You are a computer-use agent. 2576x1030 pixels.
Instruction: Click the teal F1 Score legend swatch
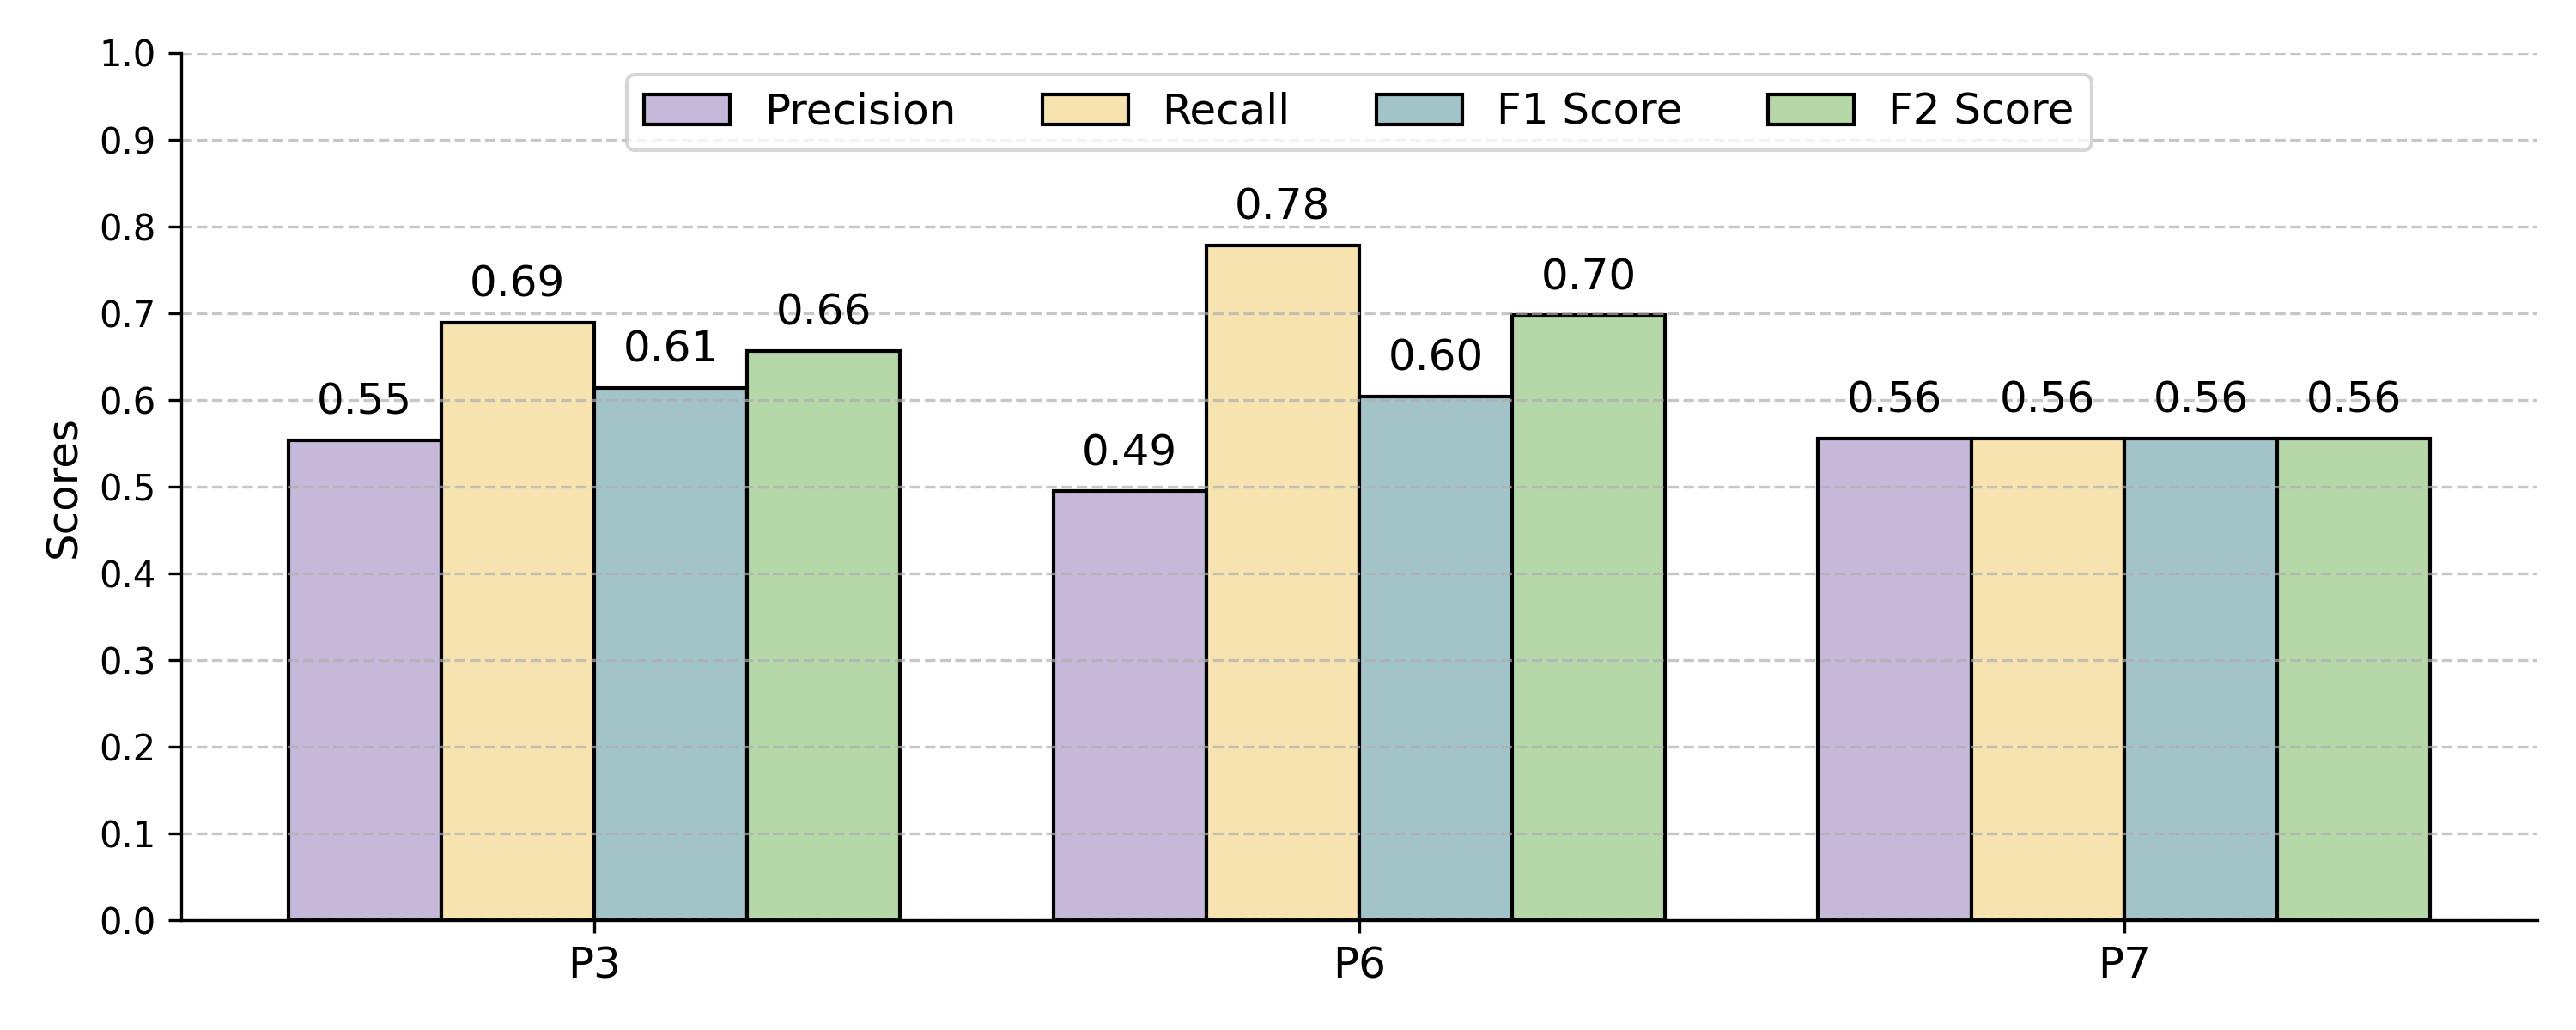pyautogui.click(x=1418, y=109)
